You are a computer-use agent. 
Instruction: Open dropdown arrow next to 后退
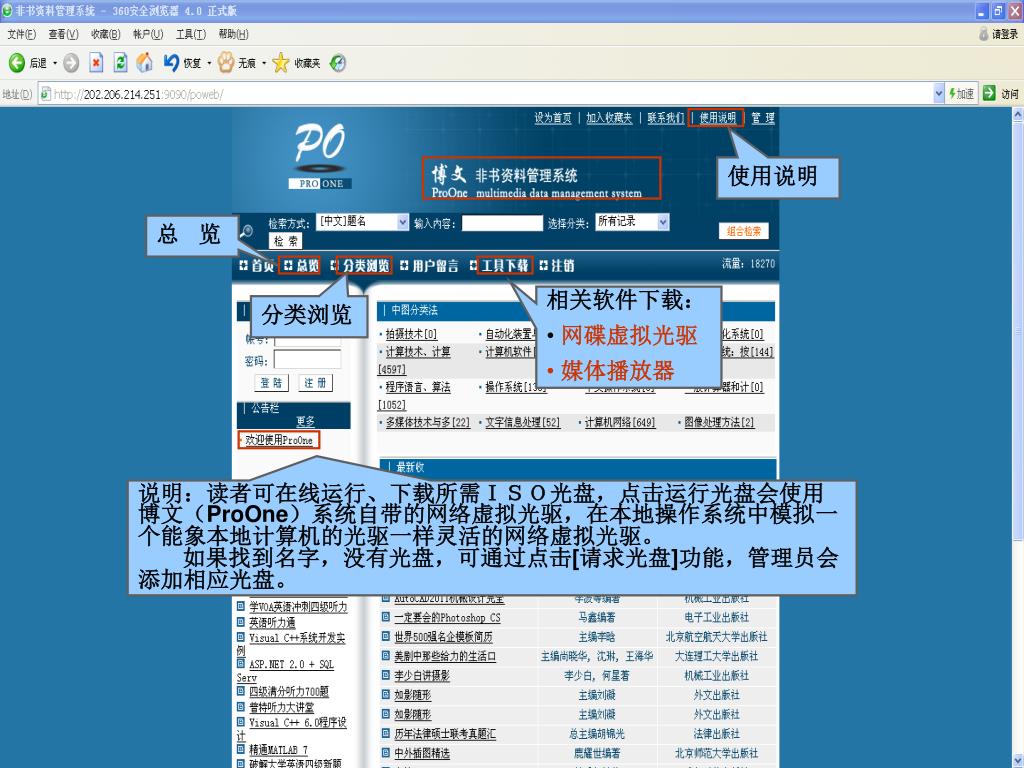click(55, 63)
